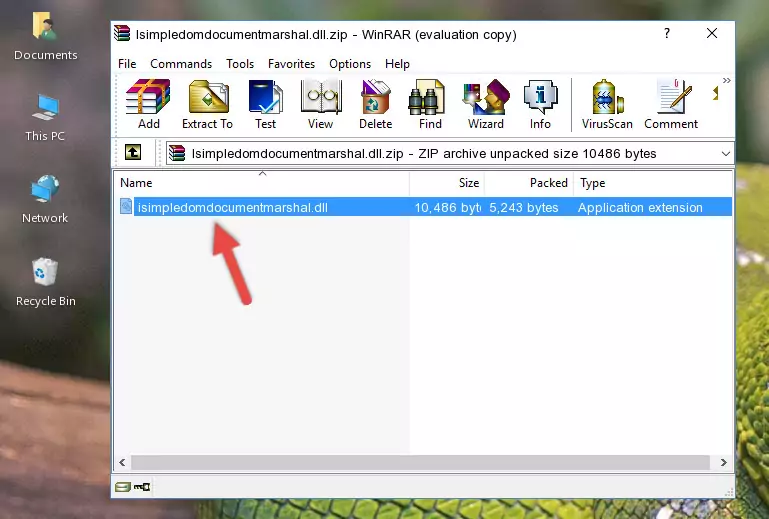Click the View file toolbar icon

(321, 104)
